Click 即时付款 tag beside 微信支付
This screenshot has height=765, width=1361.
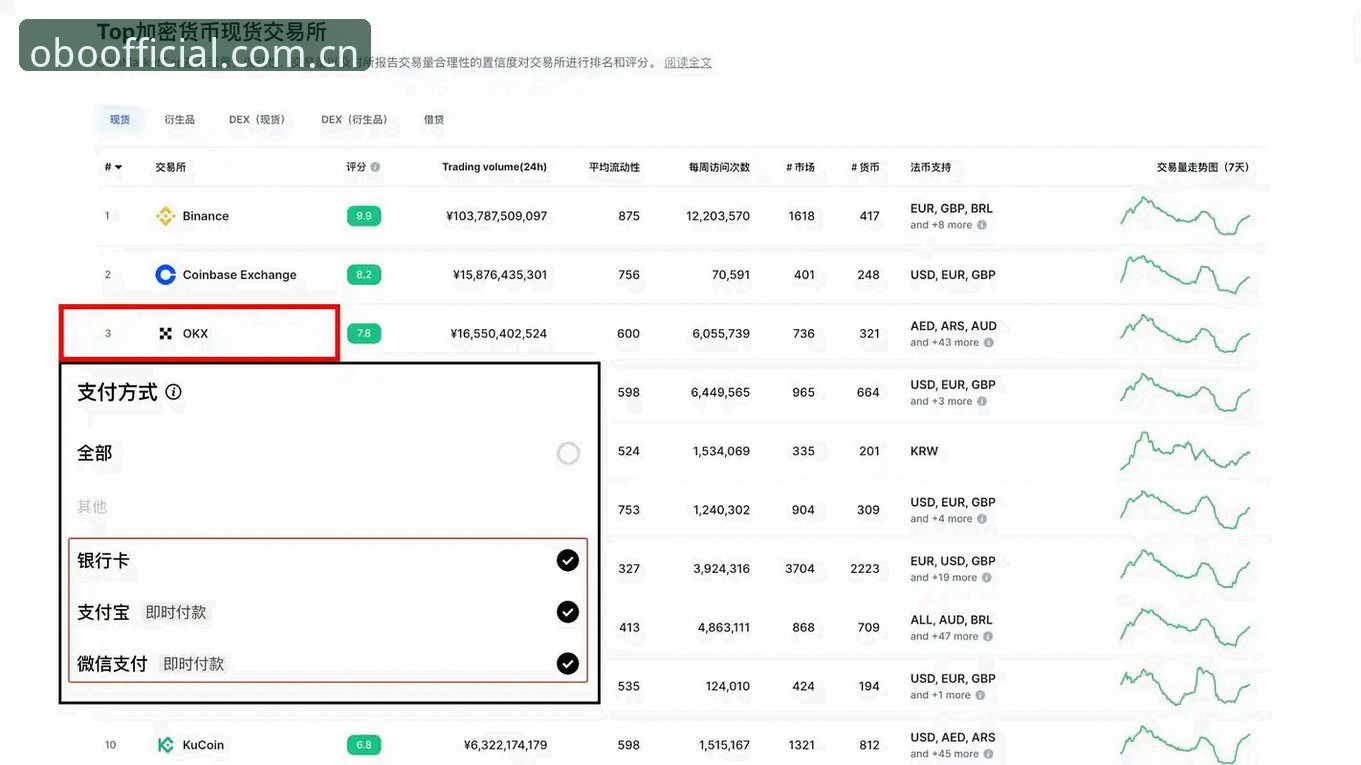[x=194, y=663]
